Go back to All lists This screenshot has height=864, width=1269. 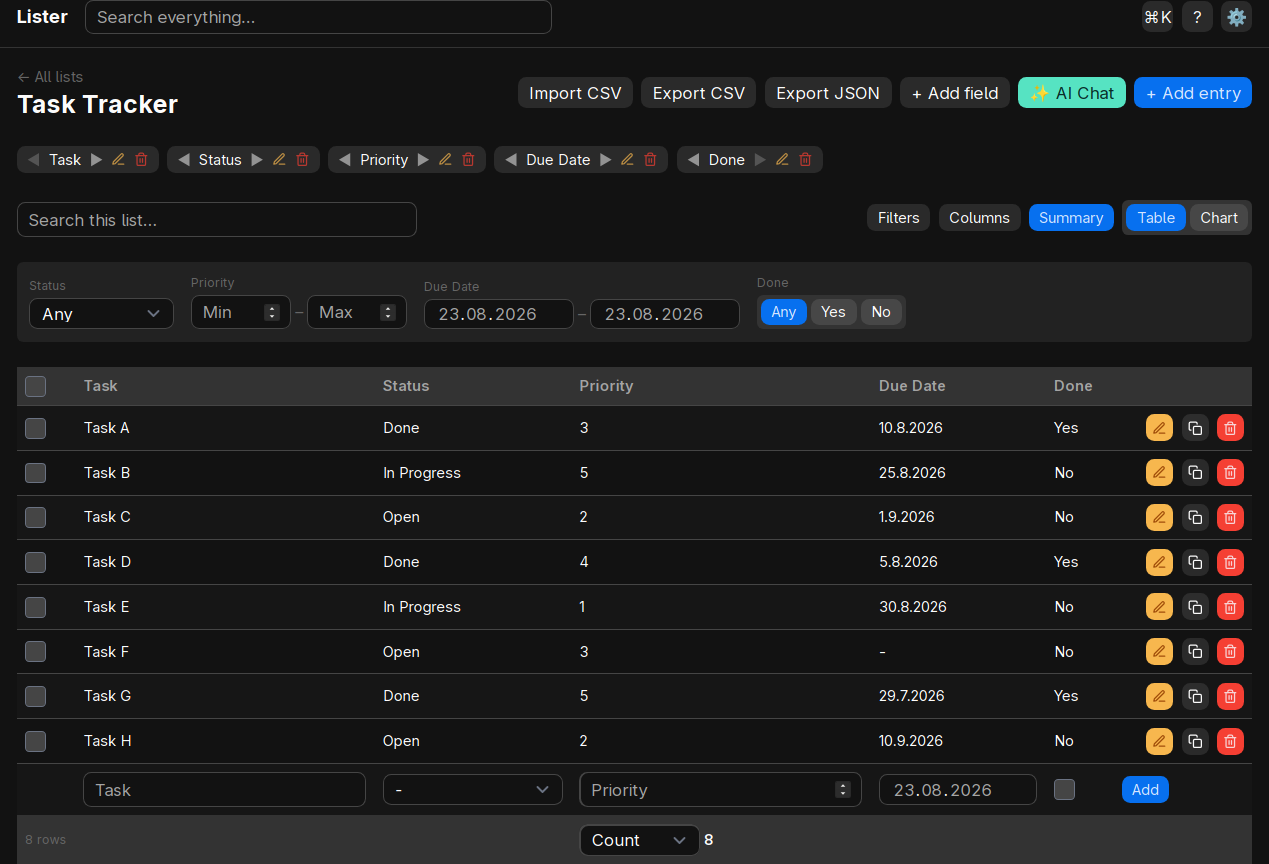click(x=50, y=77)
